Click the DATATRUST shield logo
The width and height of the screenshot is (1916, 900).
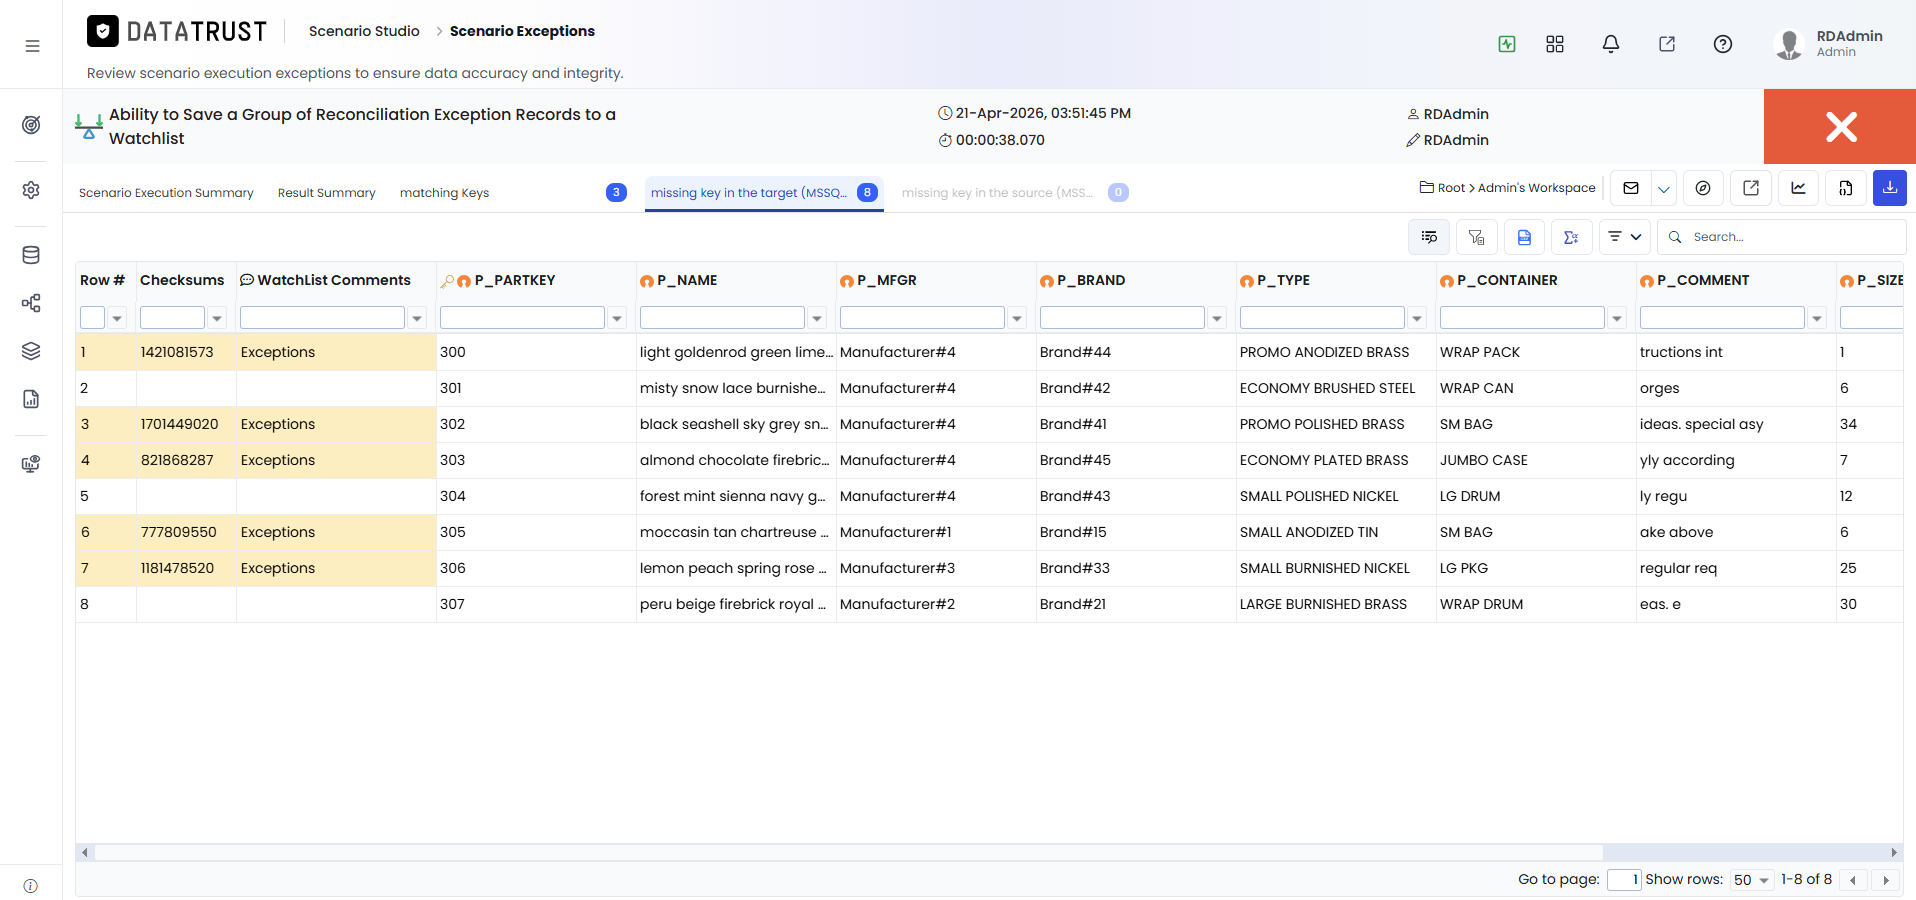click(x=103, y=32)
